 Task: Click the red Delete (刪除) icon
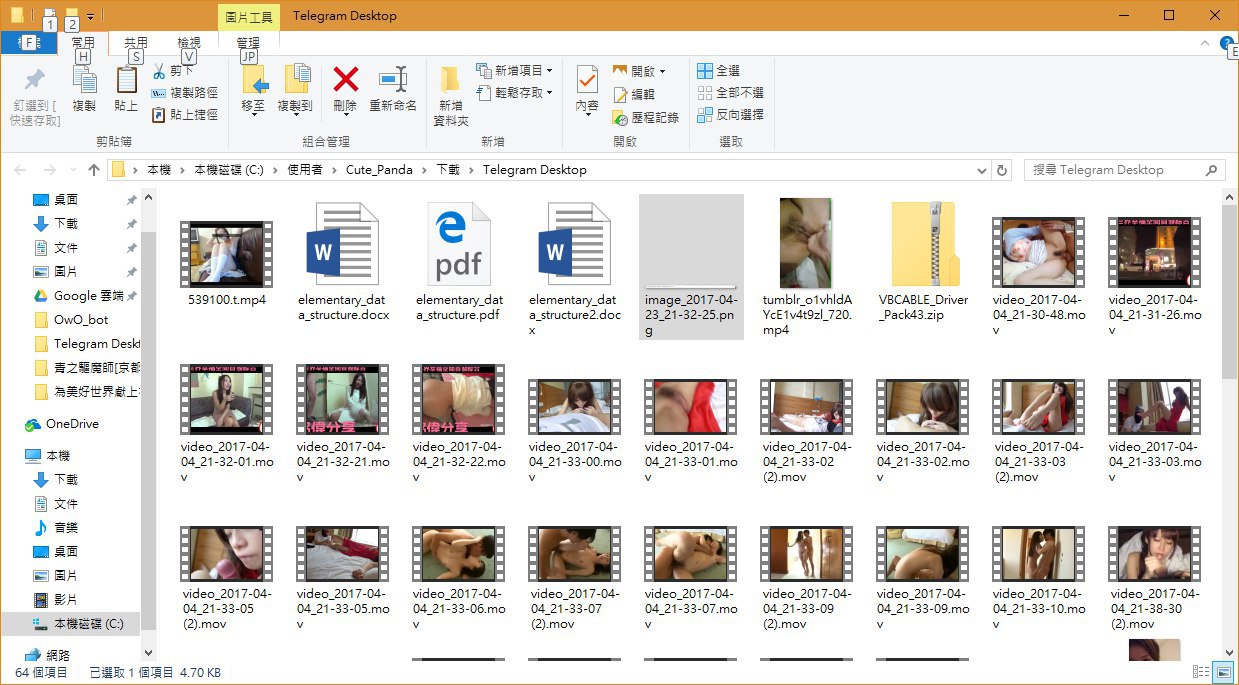pos(346,80)
